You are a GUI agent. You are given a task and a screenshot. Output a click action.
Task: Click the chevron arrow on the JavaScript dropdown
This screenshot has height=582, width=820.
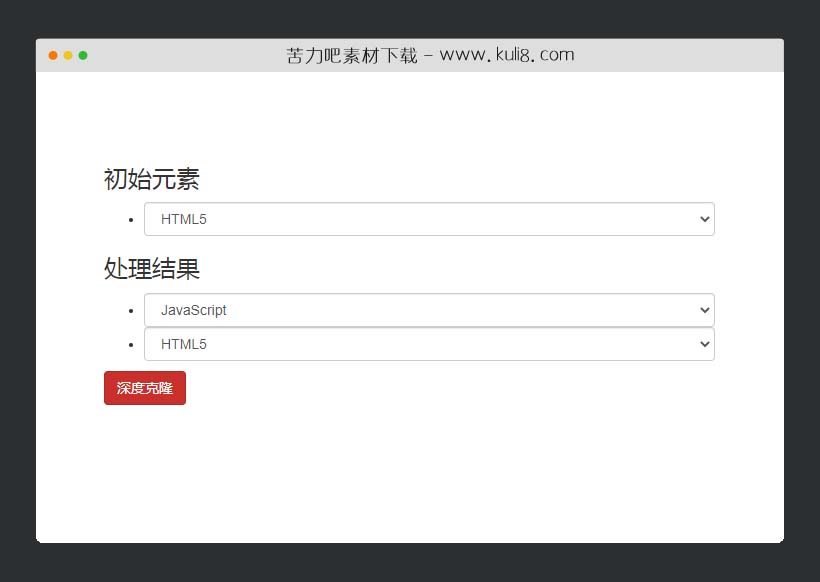click(x=705, y=310)
